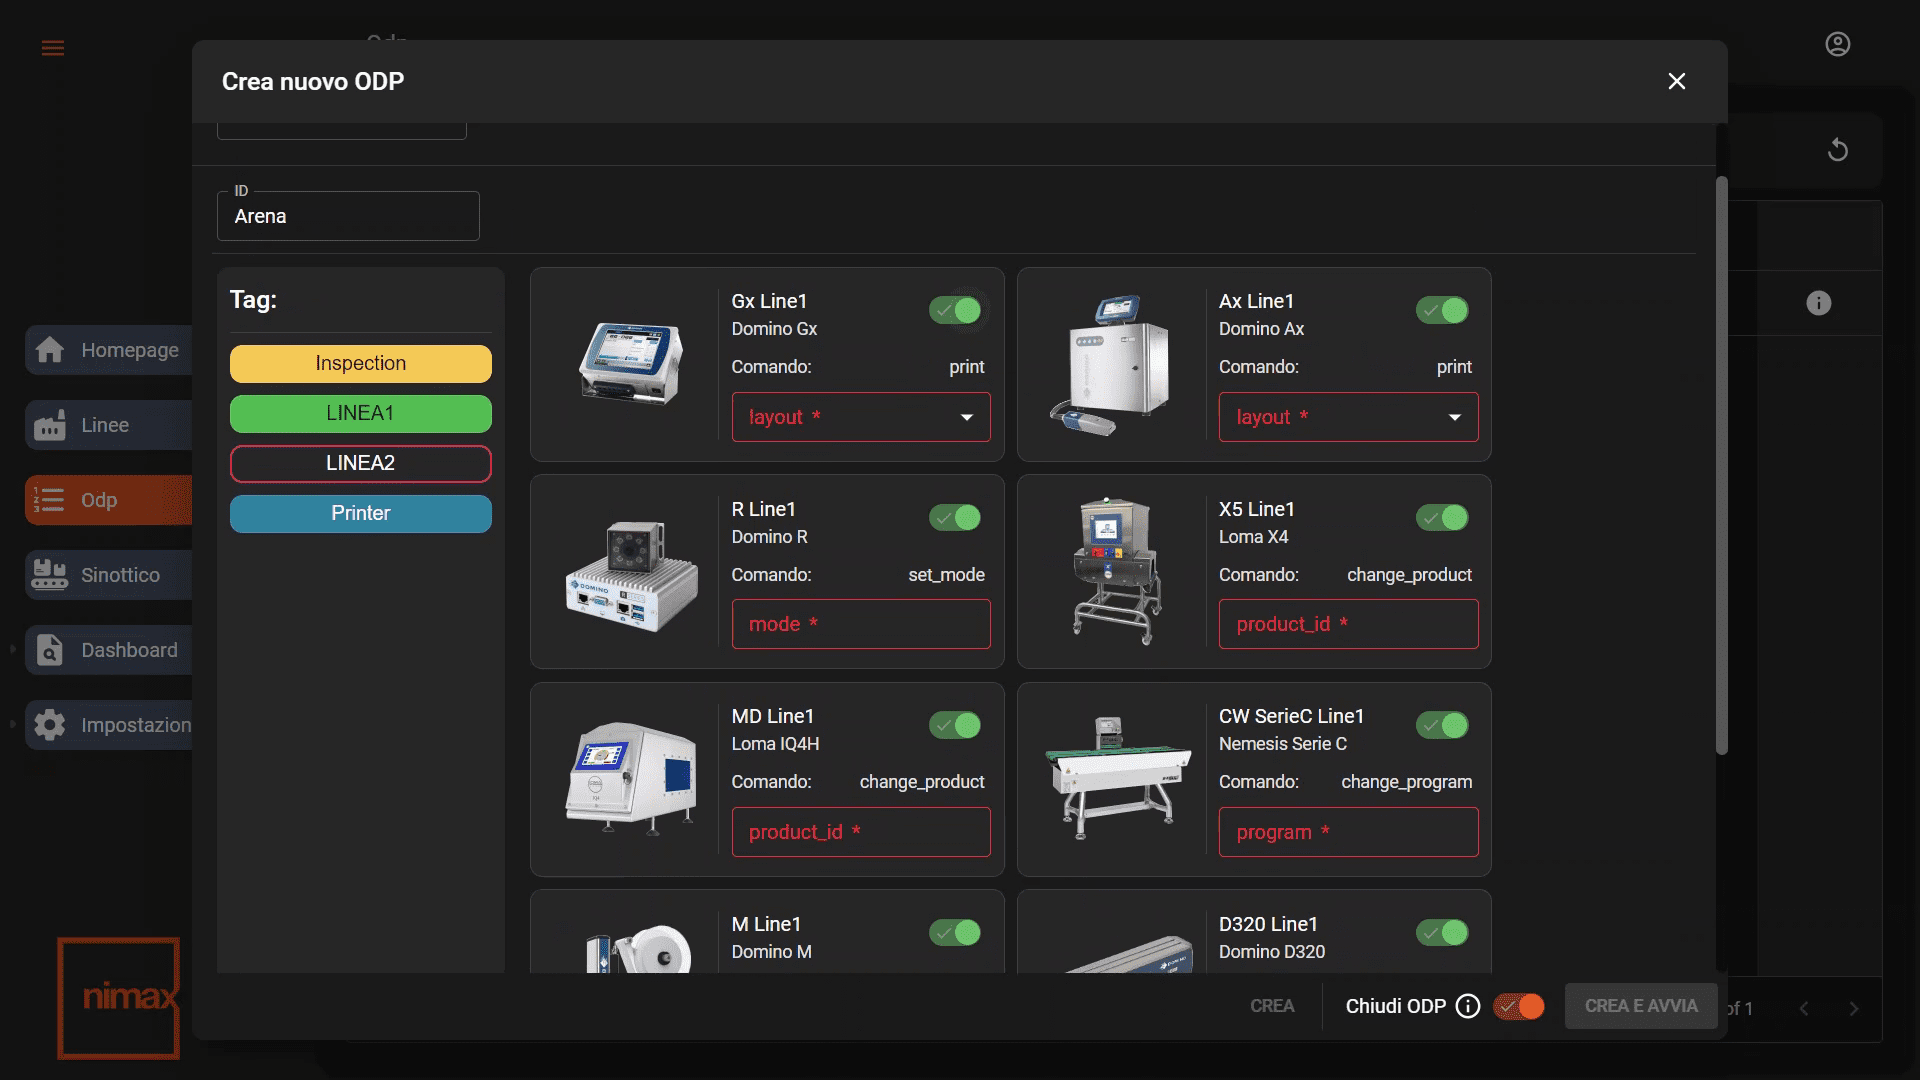Click the Sinottico conveyor icon
This screenshot has width=1920, height=1080.
coord(50,575)
